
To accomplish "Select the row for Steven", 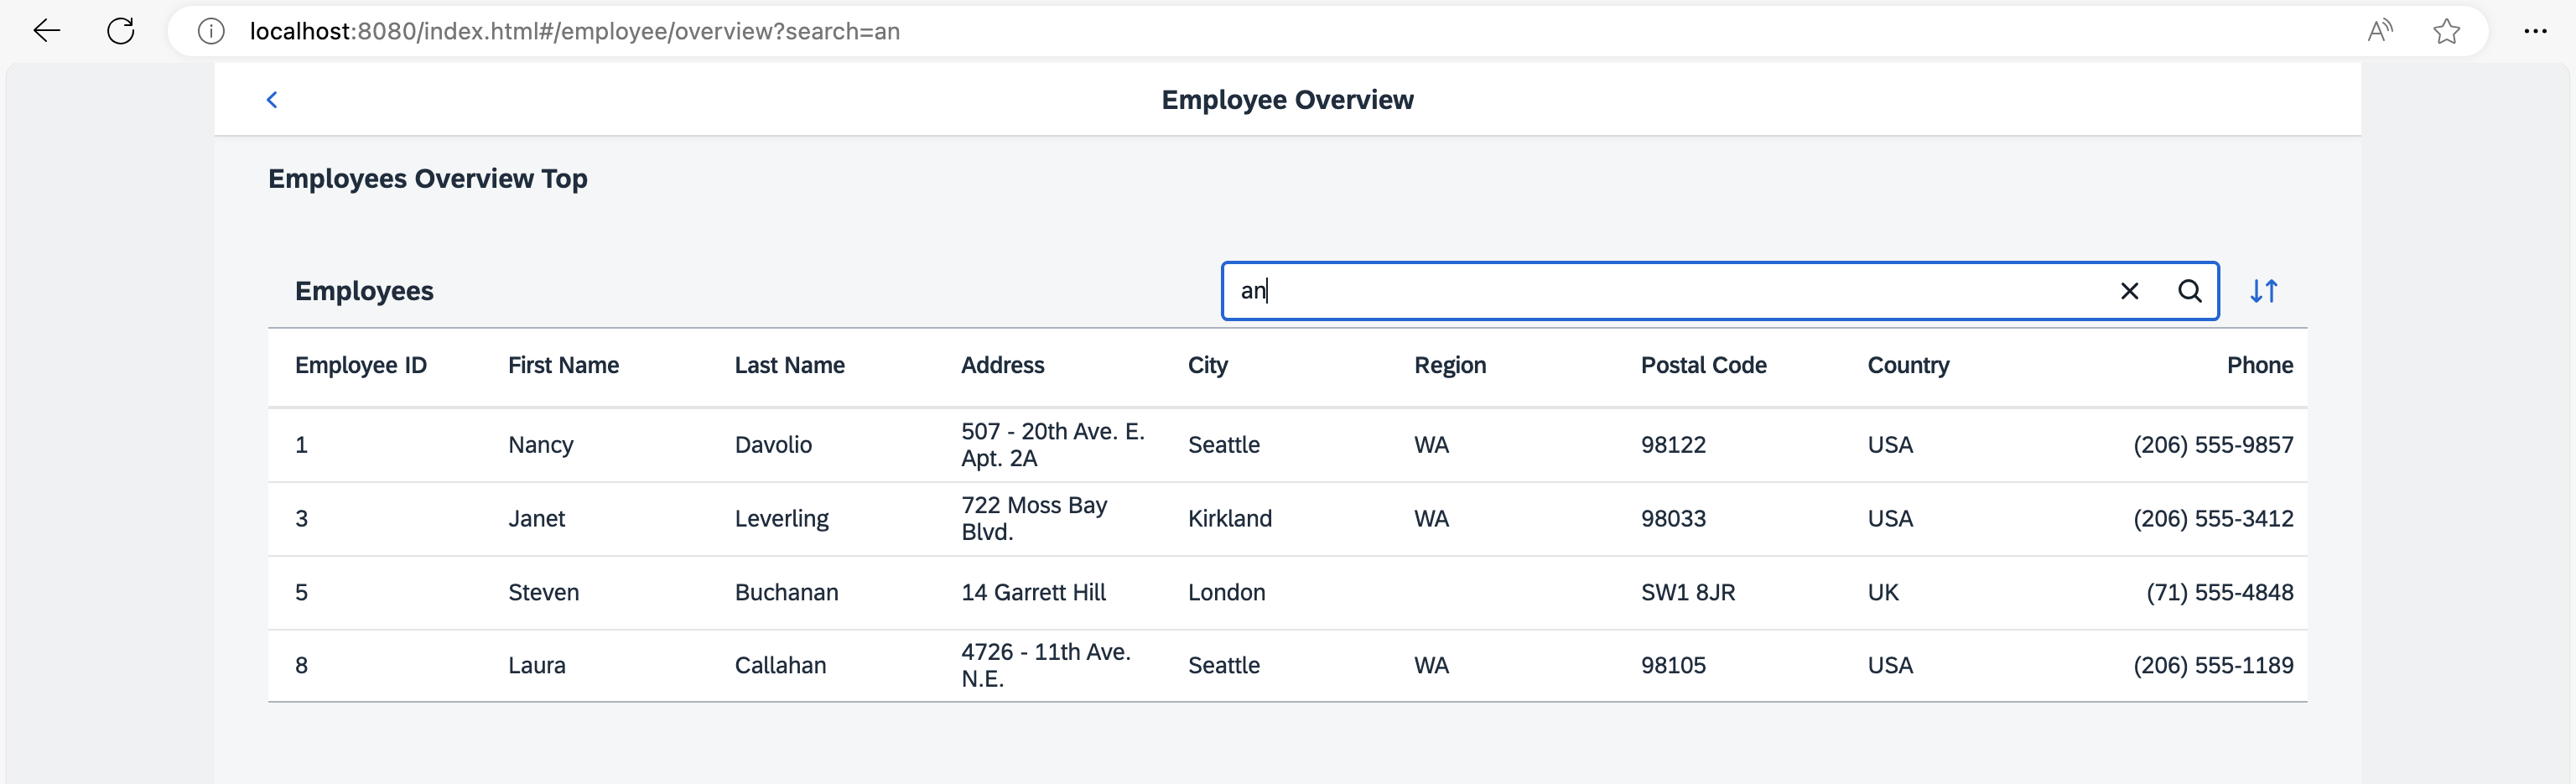I will [1287, 592].
